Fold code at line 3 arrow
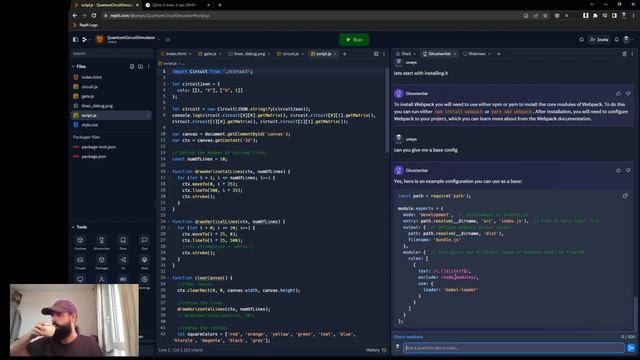This screenshot has height=360, width=640. point(169,84)
